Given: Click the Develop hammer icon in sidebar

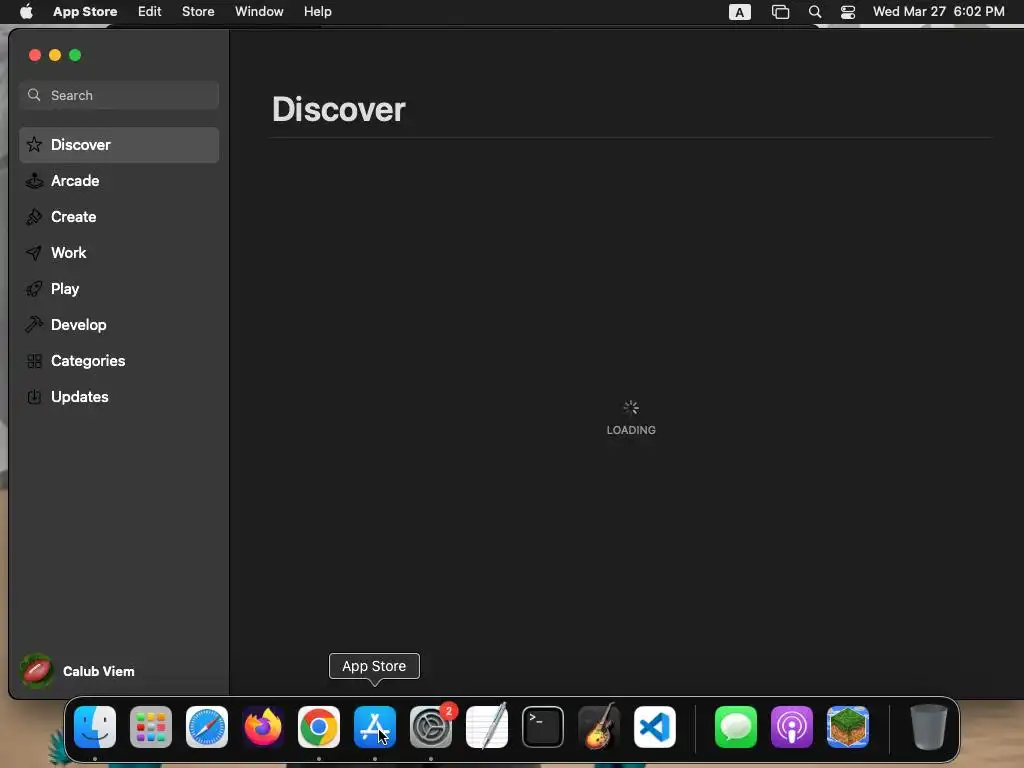Looking at the screenshot, I should 34,325.
